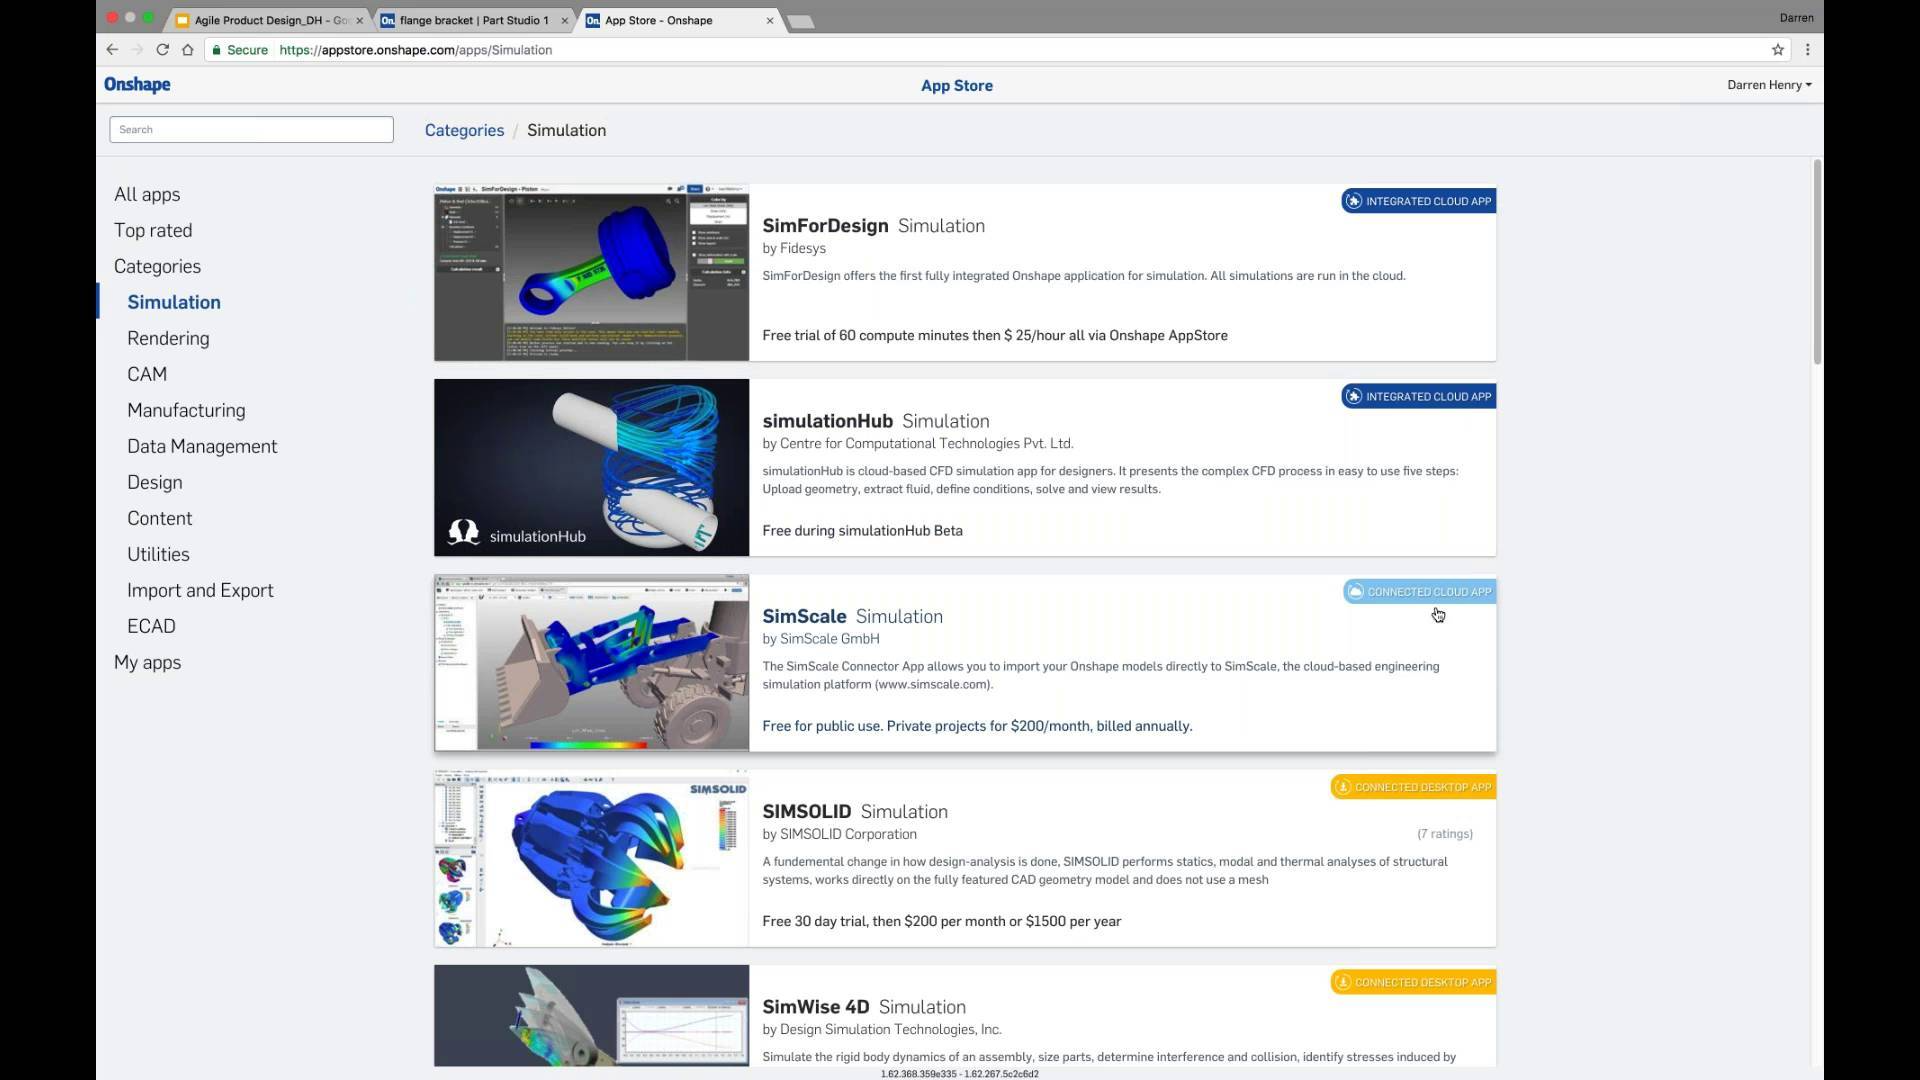Viewport: 1920px width, 1080px height.
Task: Open a new browser tab
Action: coord(801,21)
